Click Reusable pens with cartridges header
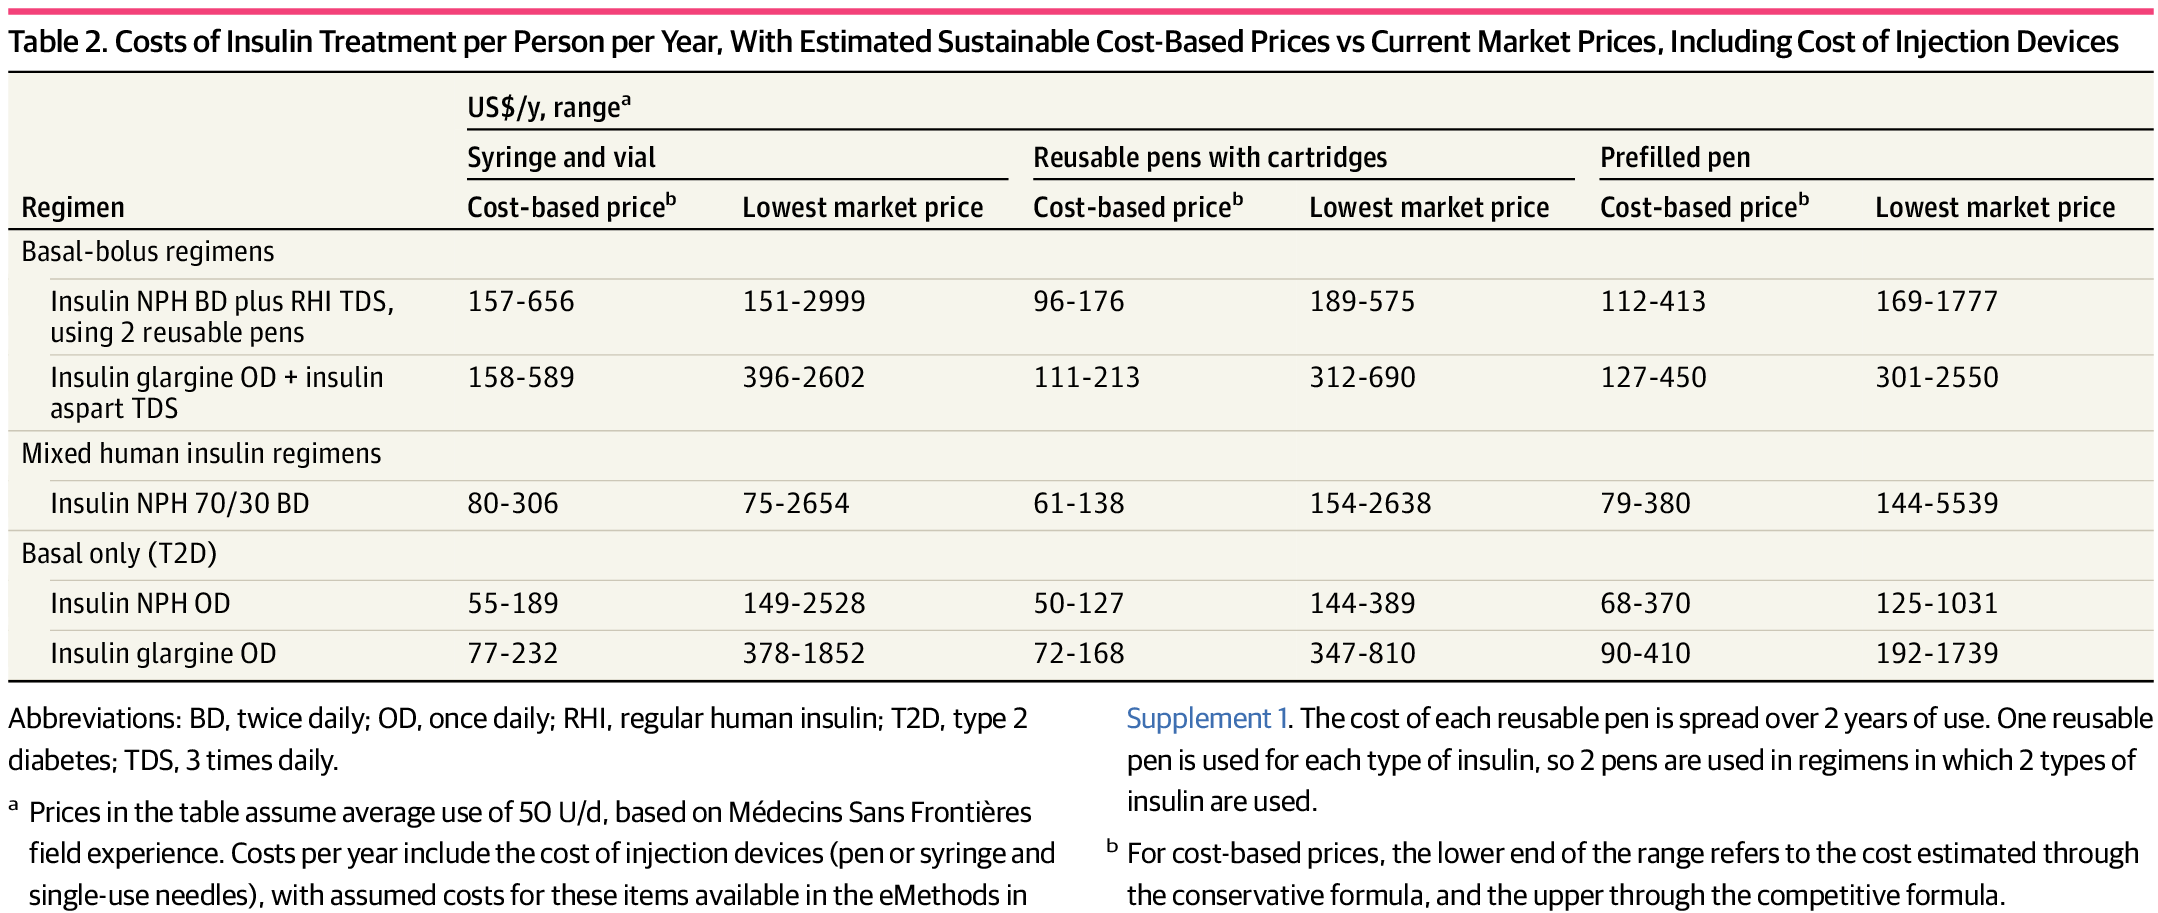The width and height of the screenshot is (2158, 913). click(x=1210, y=158)
